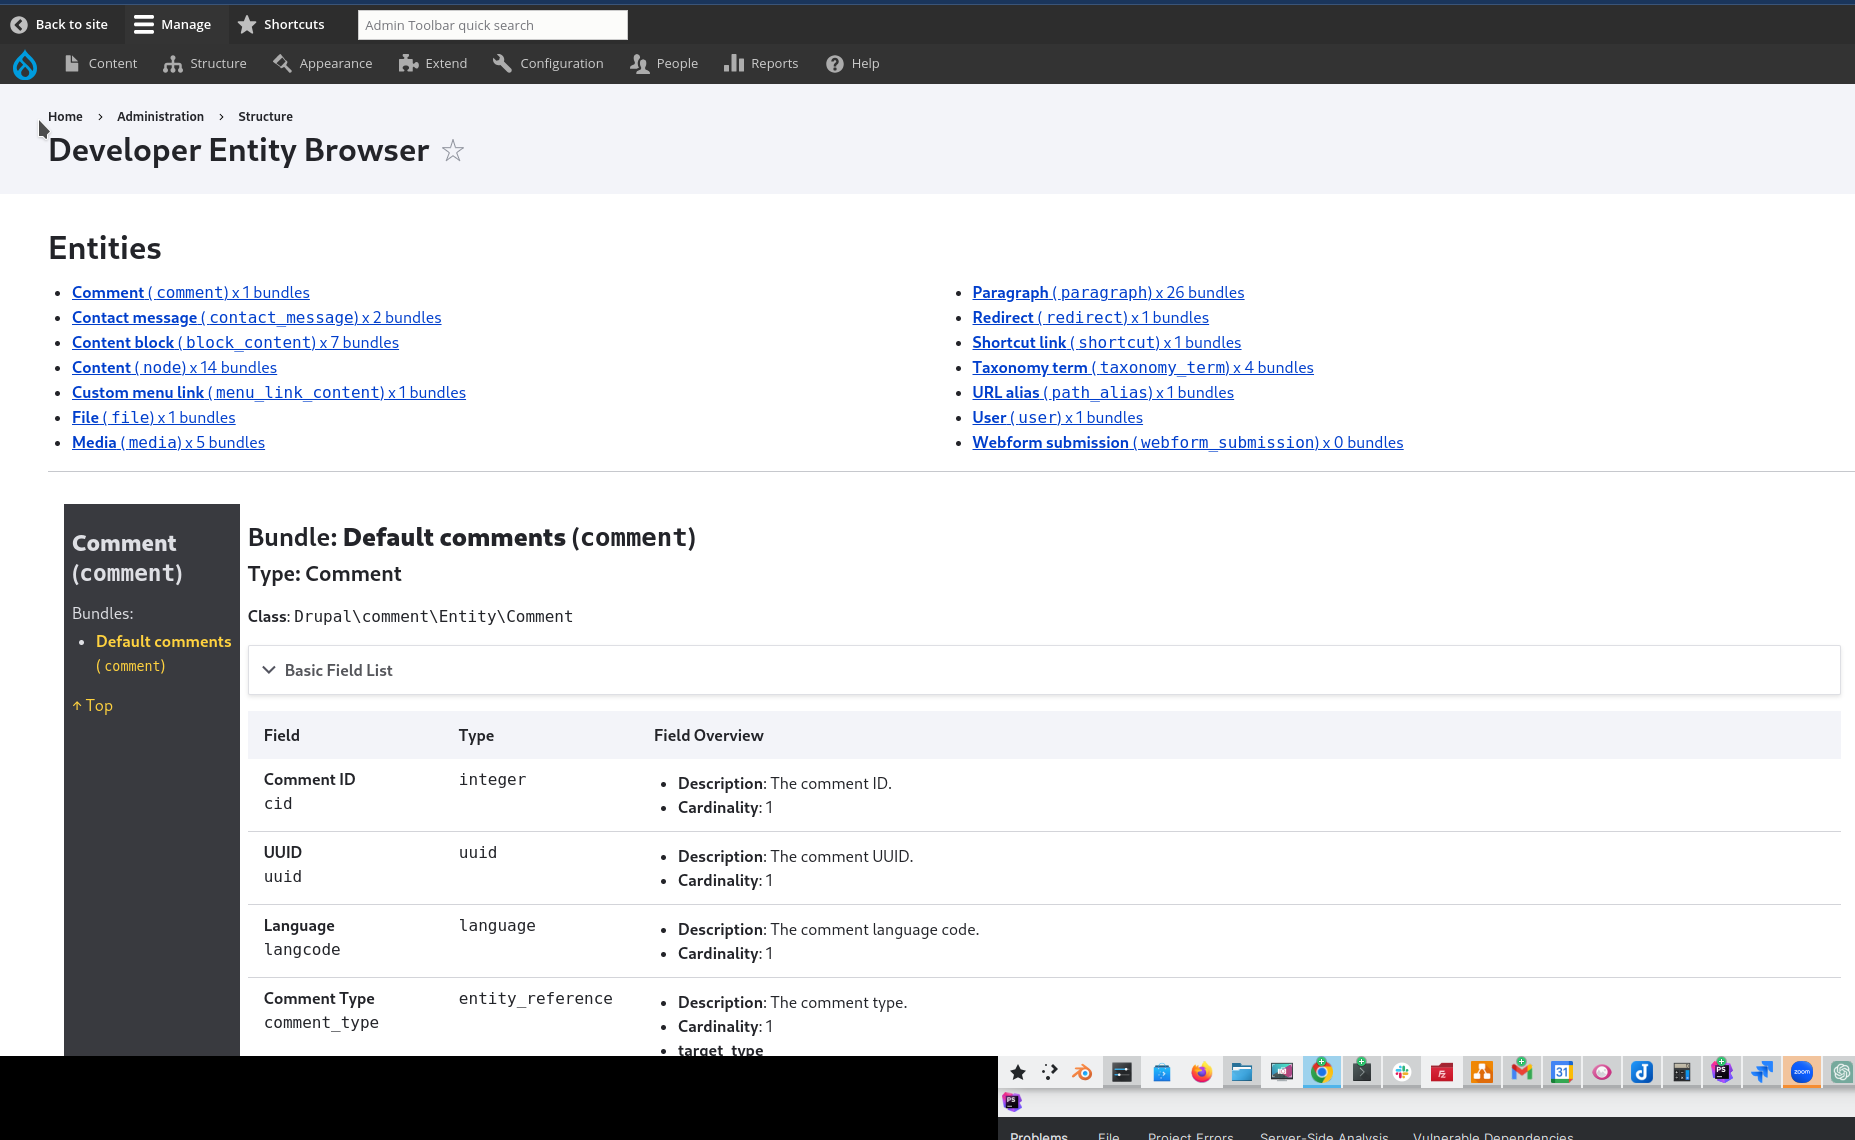
Task: Open the Structure admin menu
Action: pyautogui.click(x=205, y=64)
